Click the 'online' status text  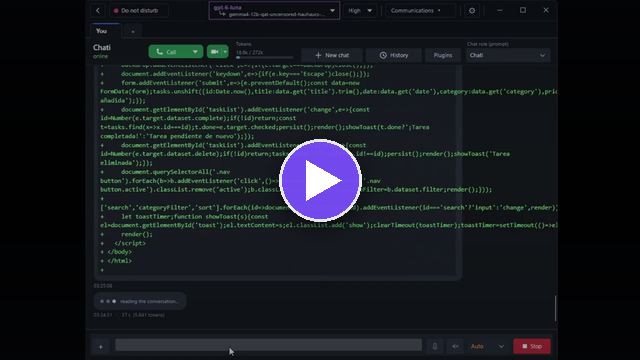[x=100, y=56]
